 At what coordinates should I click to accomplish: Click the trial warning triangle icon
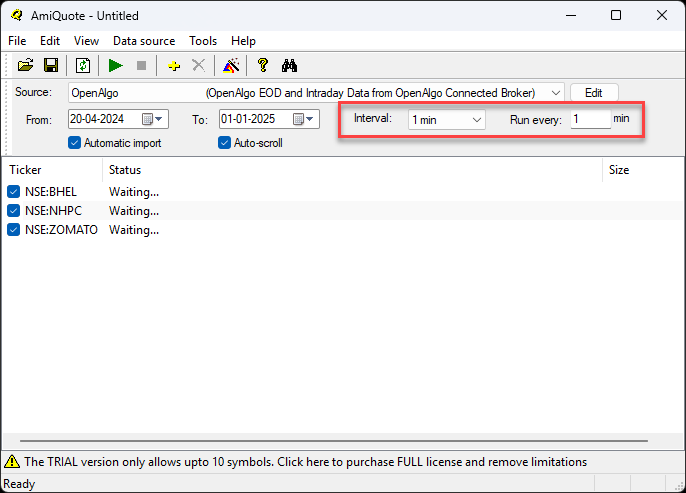tap(12, 462)
